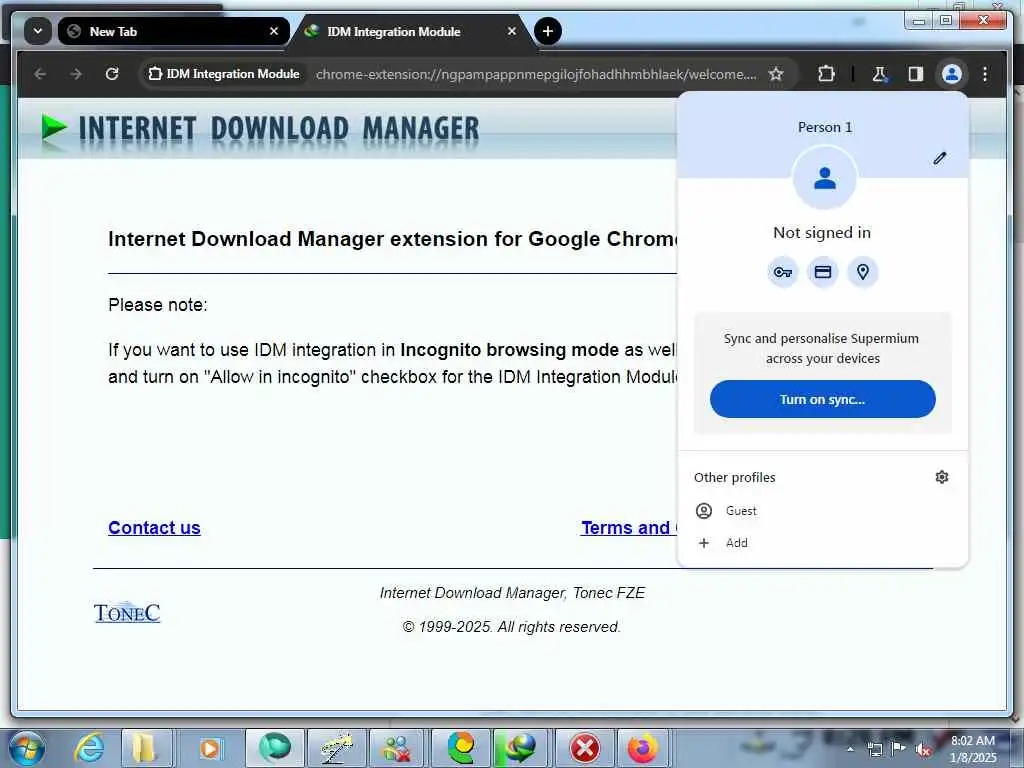Image resolution: width=1024 pixels, height=768 pixels.
Task: Click the 8:02 AM clock in the taskbar
Action: (973, 748)
